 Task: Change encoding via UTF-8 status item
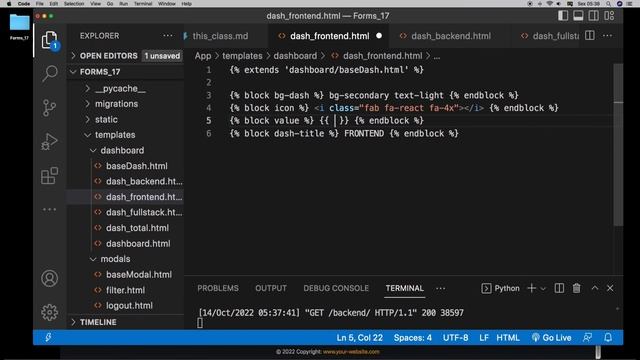coord(456,338)
